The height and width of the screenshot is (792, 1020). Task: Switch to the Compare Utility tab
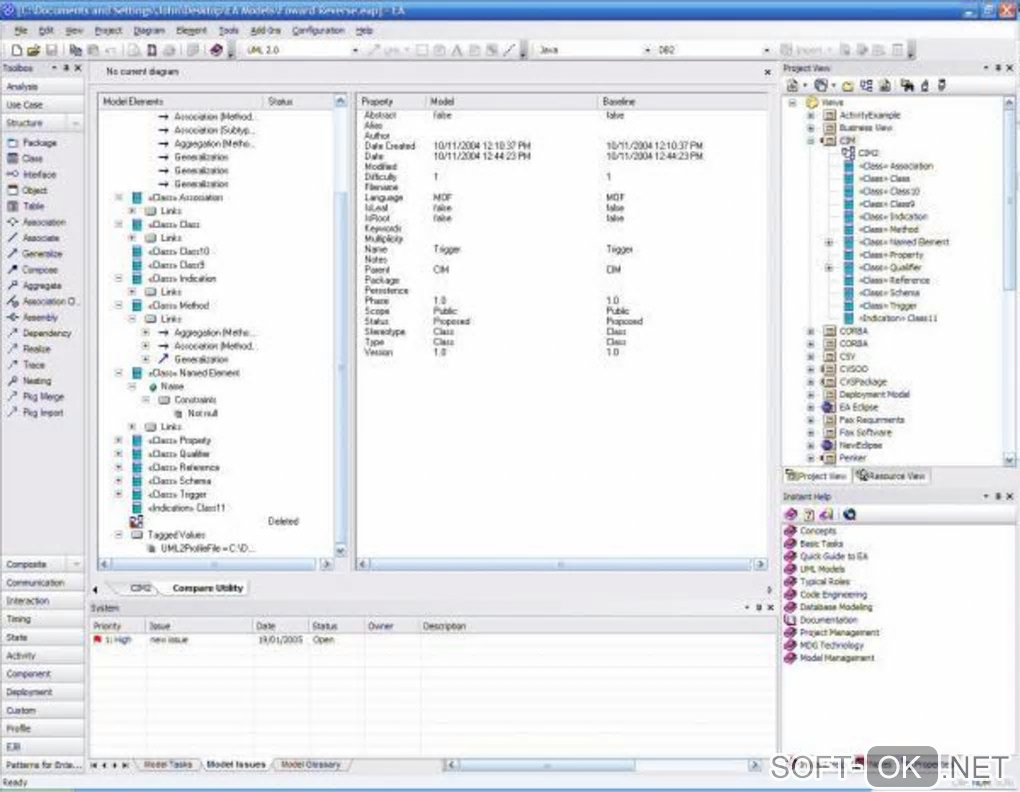pyautogui.click(x=208, y=588)
